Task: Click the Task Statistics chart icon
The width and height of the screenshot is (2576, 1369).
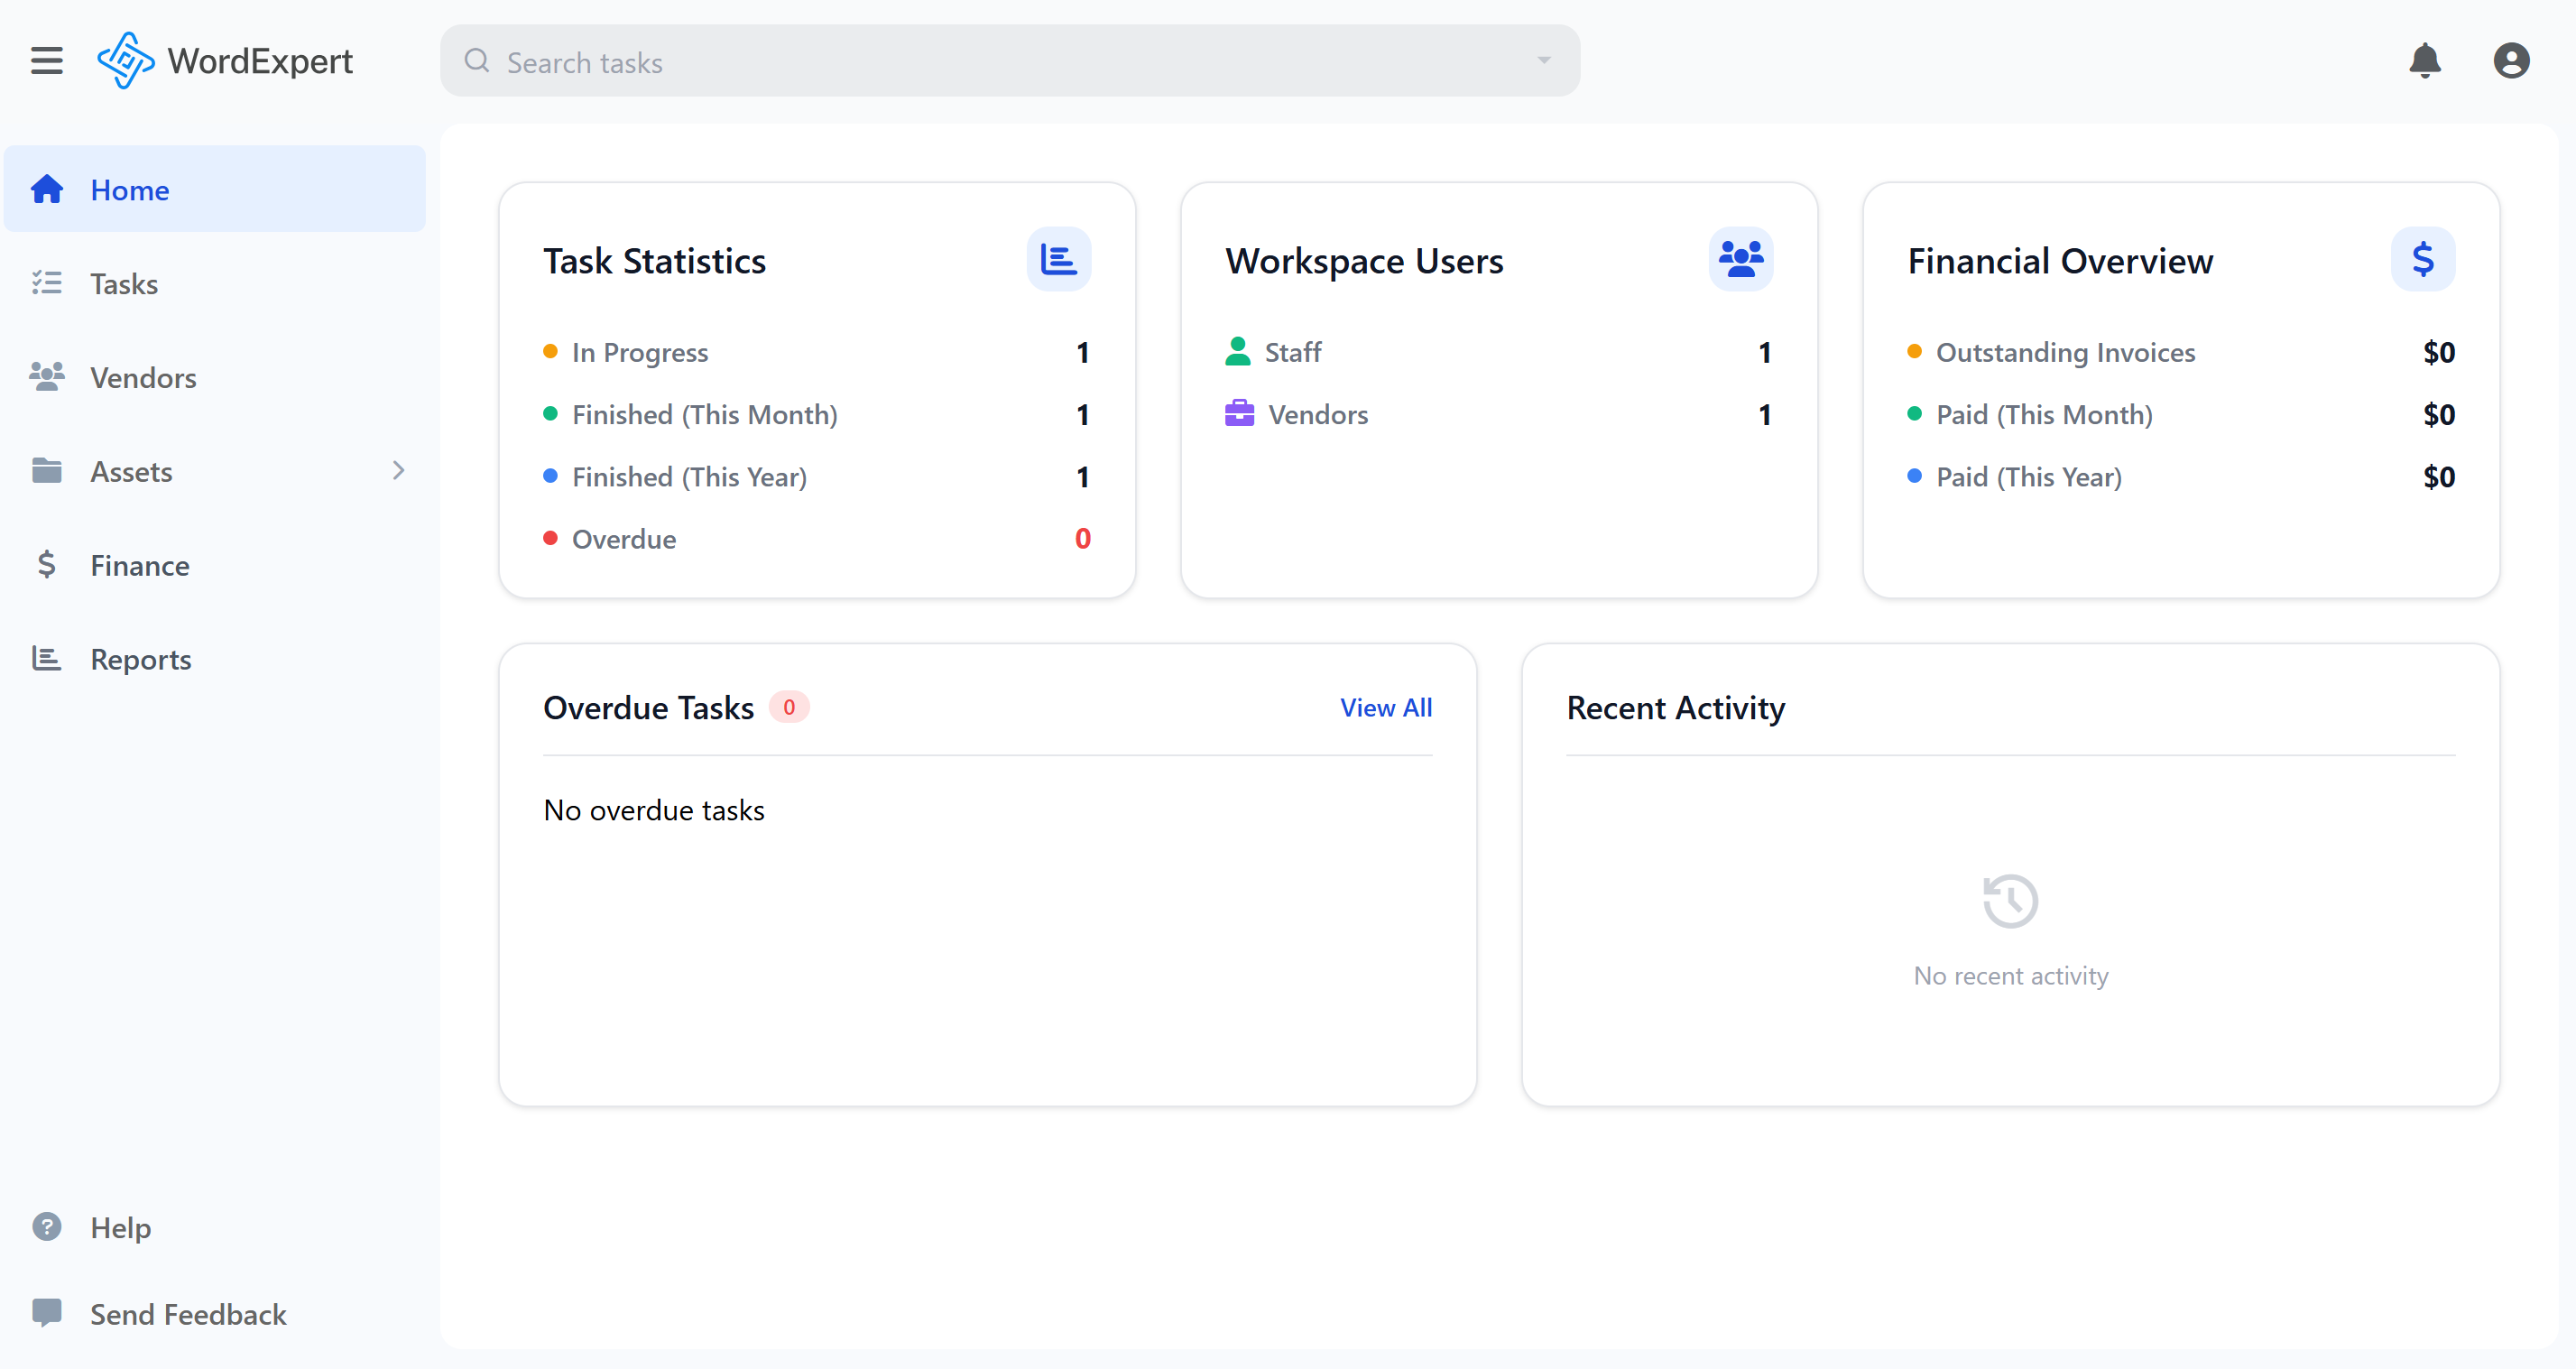Action: (1058, 259)
